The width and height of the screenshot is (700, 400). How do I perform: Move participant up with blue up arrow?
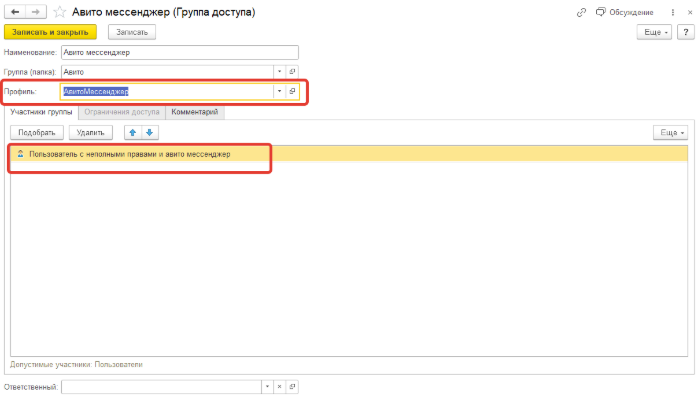tap(132, 132)
